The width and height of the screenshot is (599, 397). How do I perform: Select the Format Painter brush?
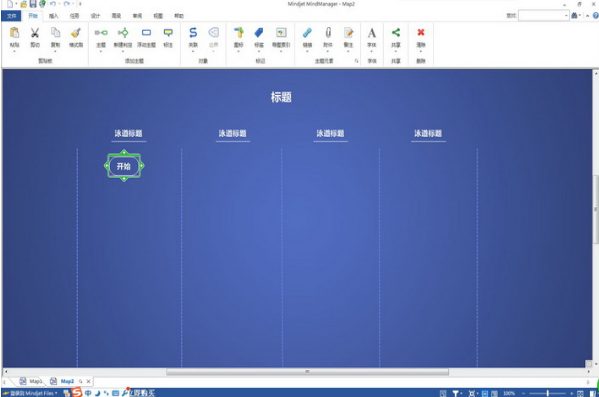[76, 33]
